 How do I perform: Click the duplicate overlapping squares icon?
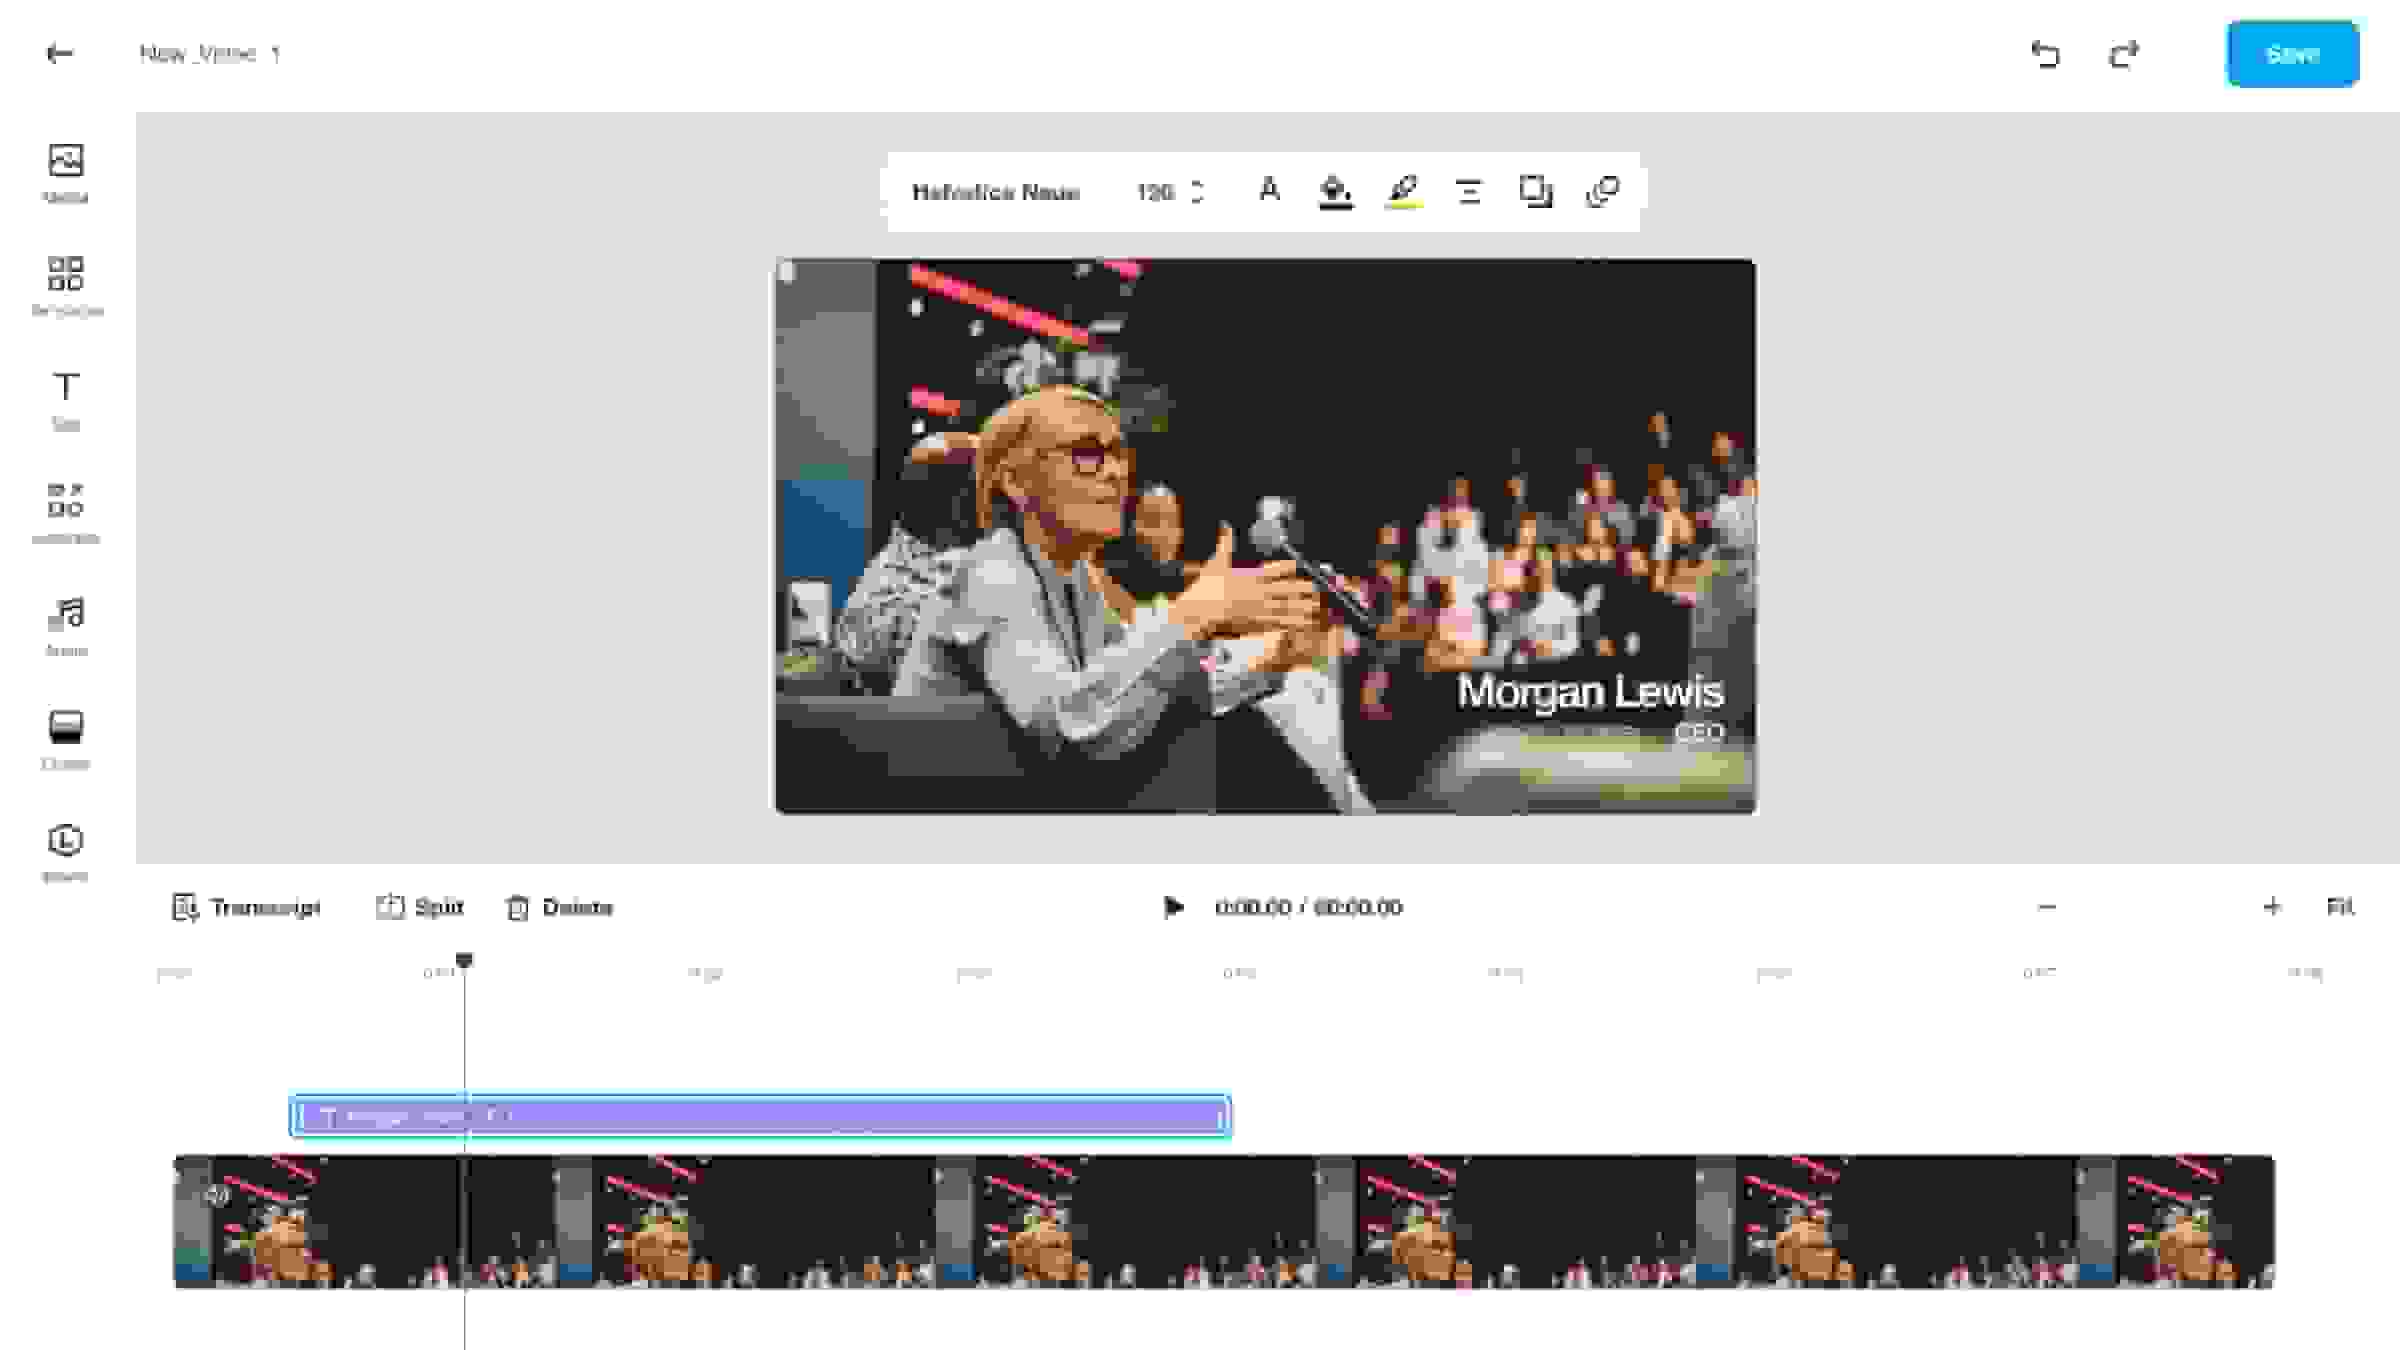[1602, 191]
